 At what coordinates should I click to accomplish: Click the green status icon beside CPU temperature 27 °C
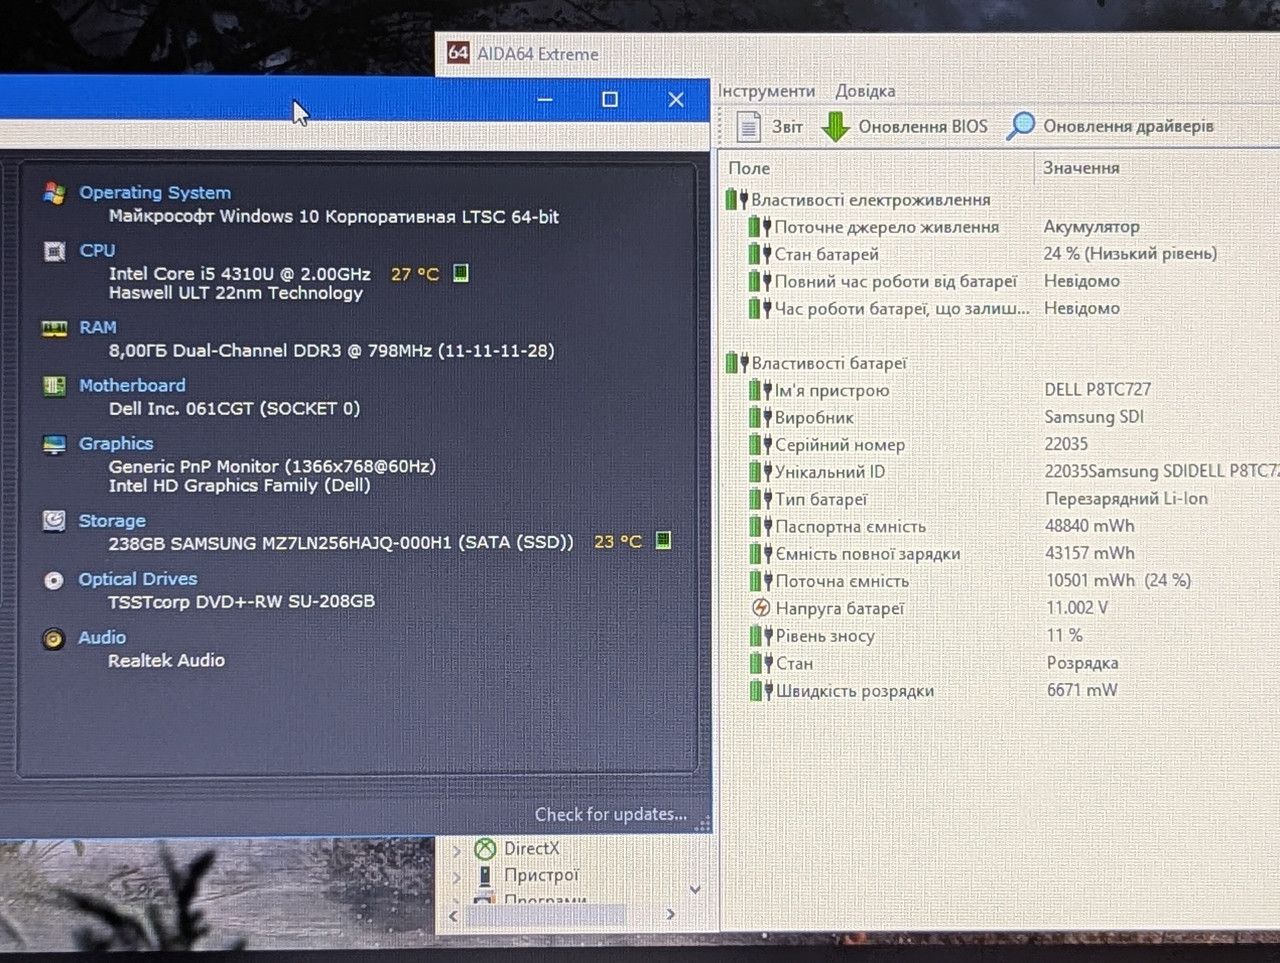point(461,273)
